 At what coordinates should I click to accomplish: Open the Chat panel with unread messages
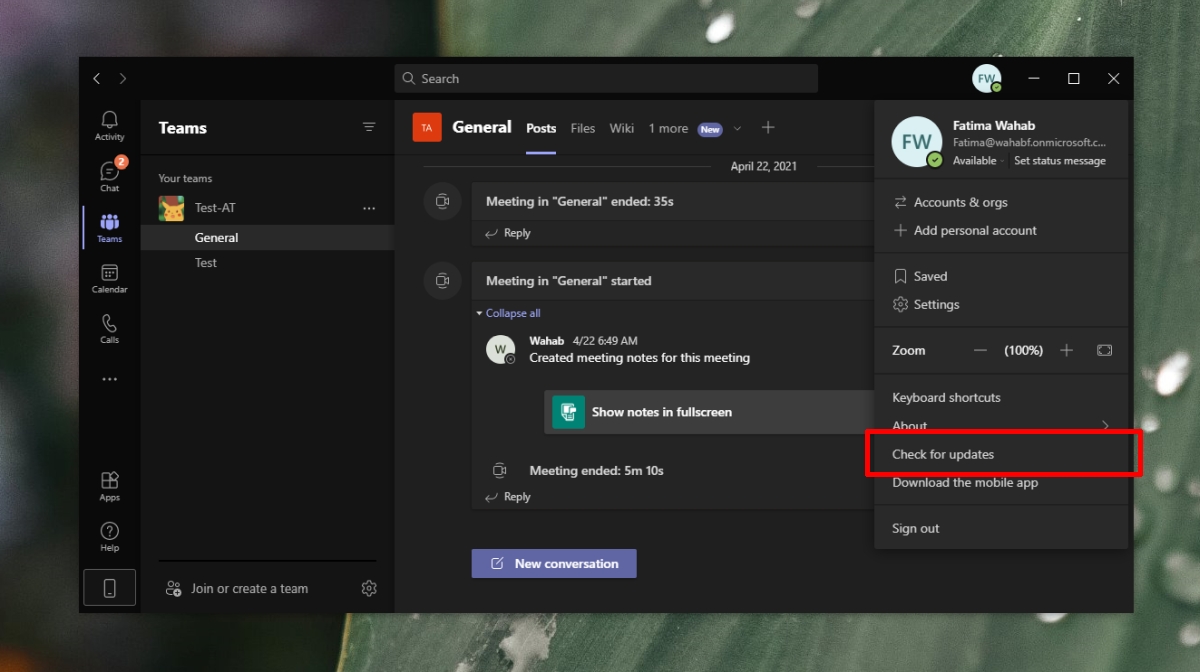pyautogui.click(x=109, y=175)
